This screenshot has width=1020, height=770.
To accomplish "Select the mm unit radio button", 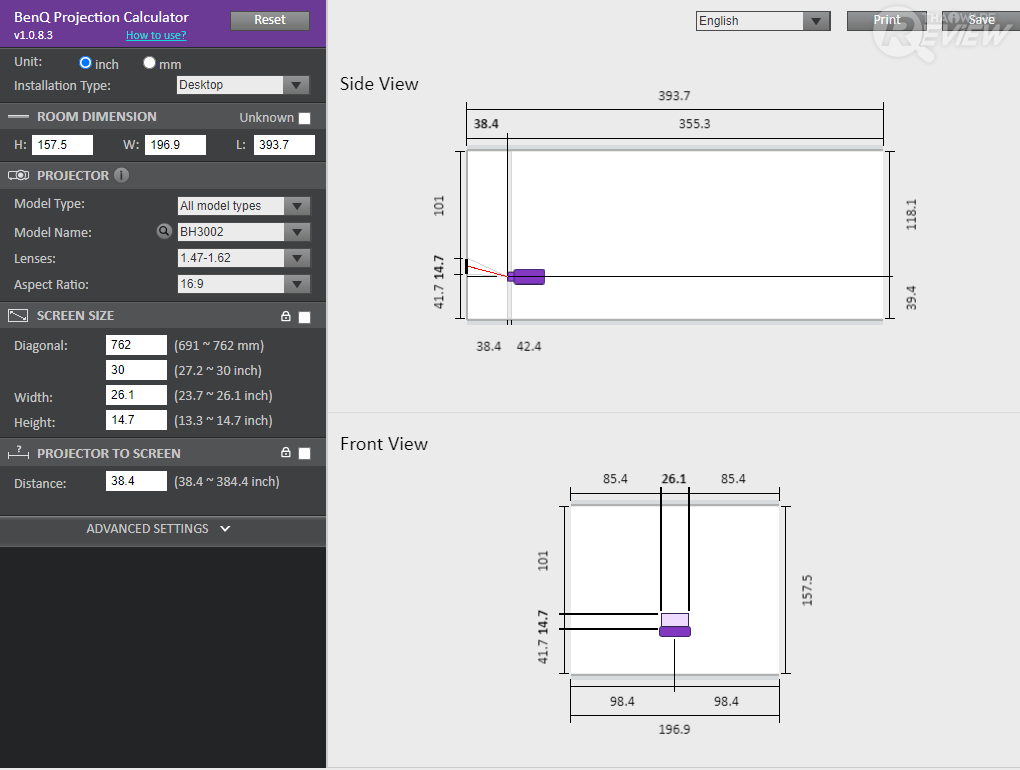I will (150, 62).
